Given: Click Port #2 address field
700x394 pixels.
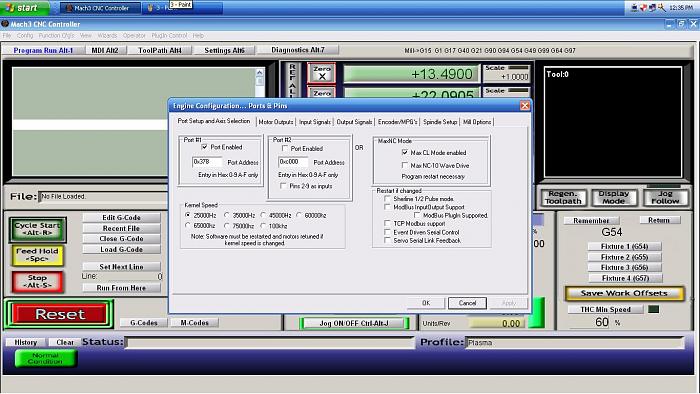Looking at the screenshot, I should [x=293, y=162].
